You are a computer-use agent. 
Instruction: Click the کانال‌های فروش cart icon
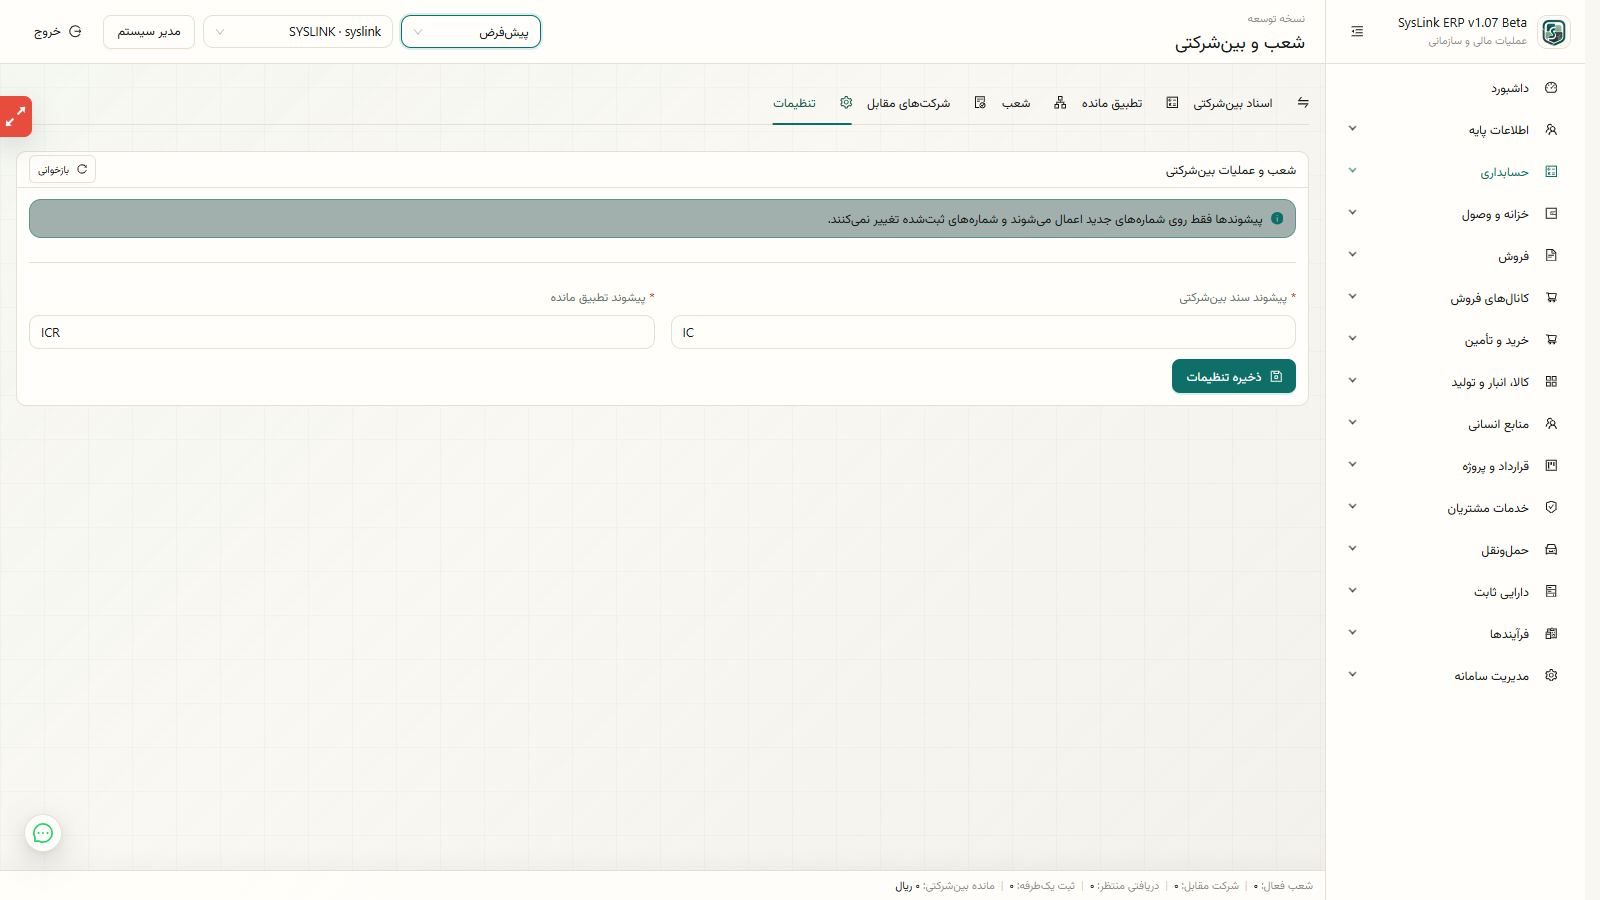click(x=1551, y=298)
